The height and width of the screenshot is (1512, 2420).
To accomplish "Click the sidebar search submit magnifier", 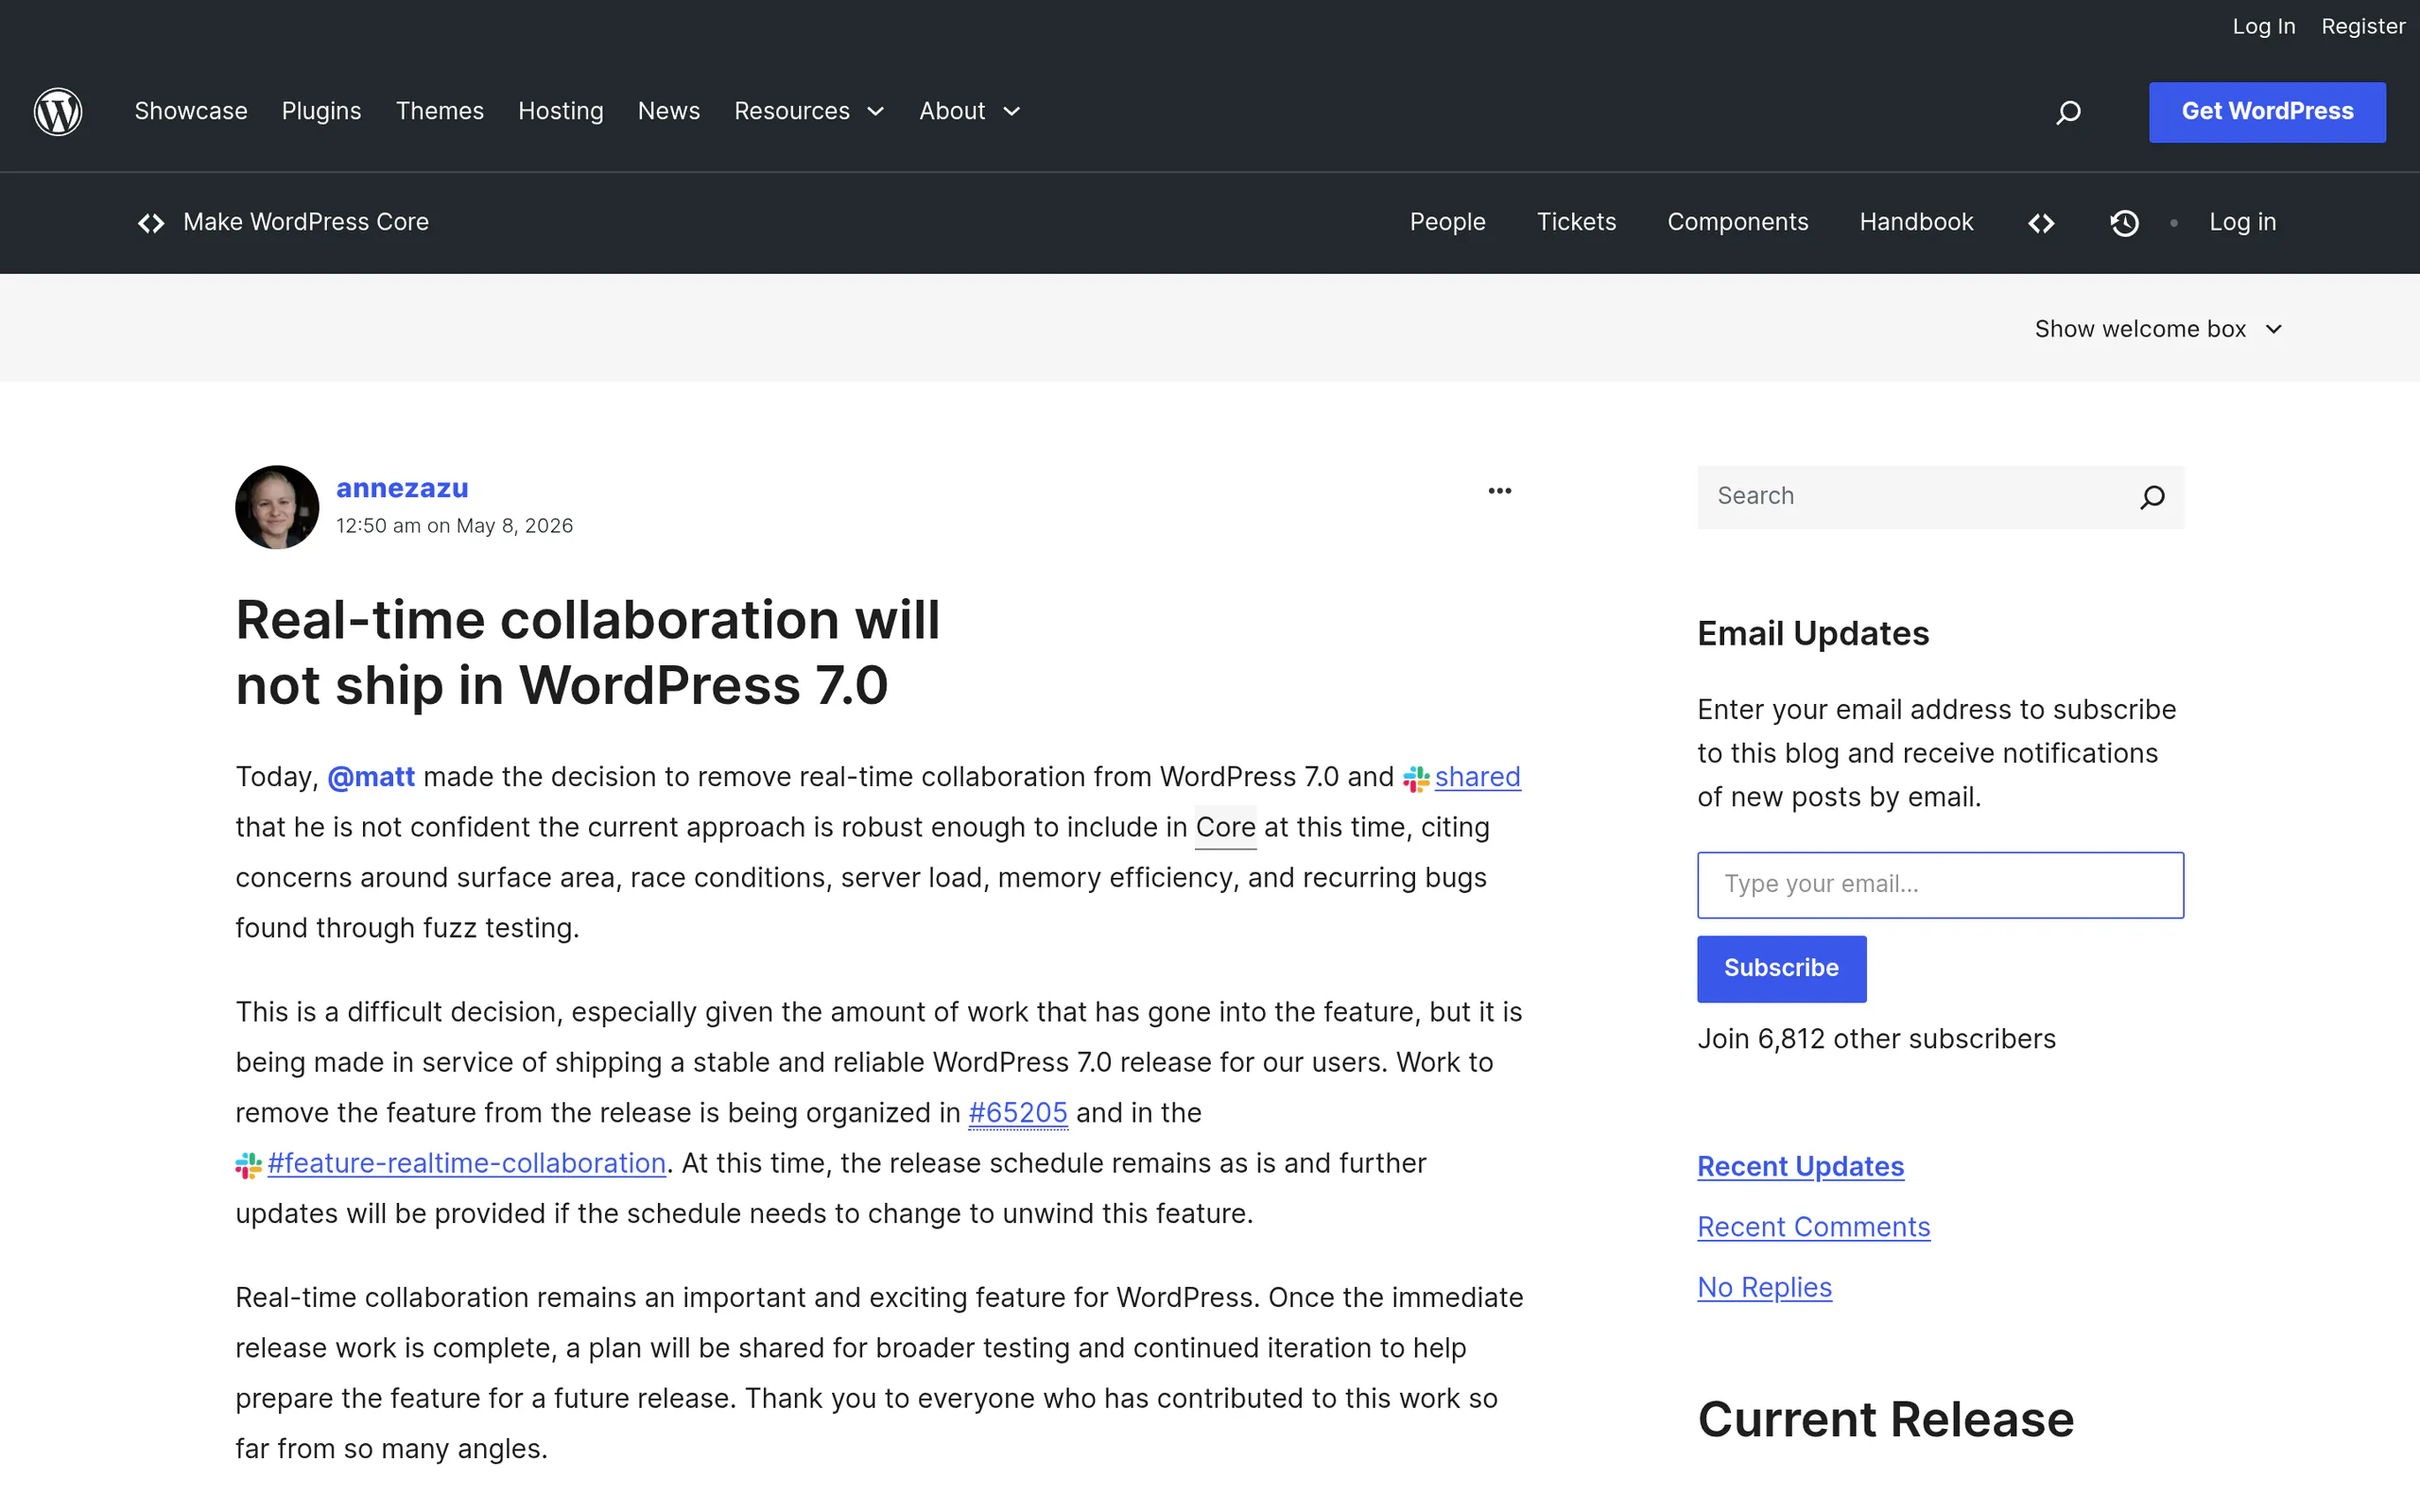I will coord(2152,497).
